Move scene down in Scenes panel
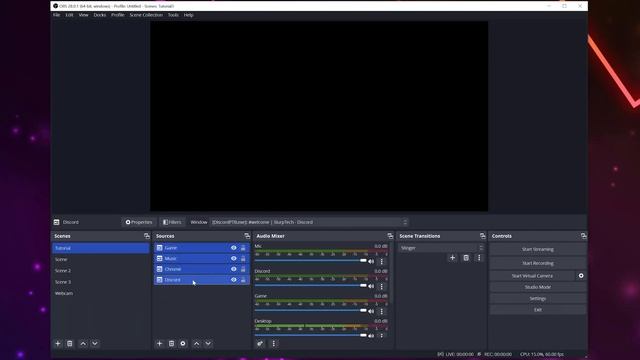Image resolution: width=640 pixels, height=360 pixels. point(95,344)
